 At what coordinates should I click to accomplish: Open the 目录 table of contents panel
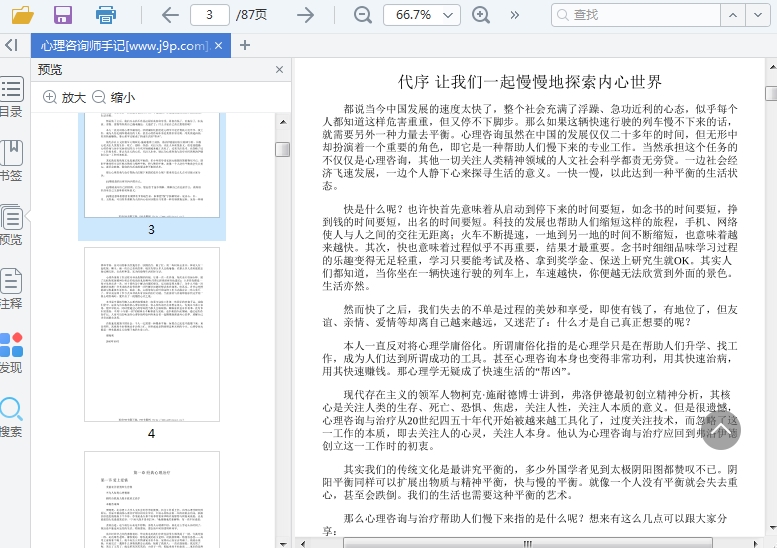pyautogui.click(x=11, y=97)
